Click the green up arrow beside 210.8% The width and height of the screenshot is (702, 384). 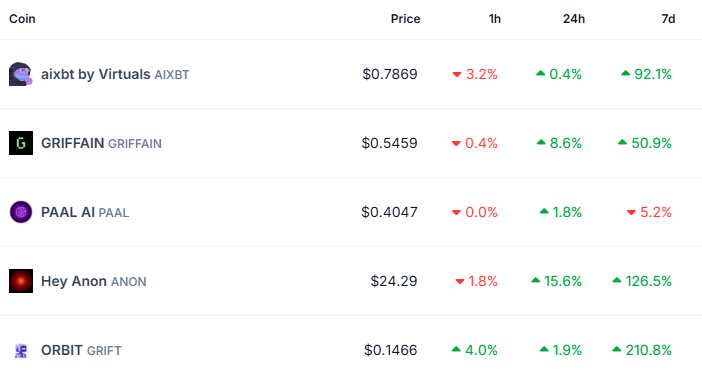coord(616,349)
